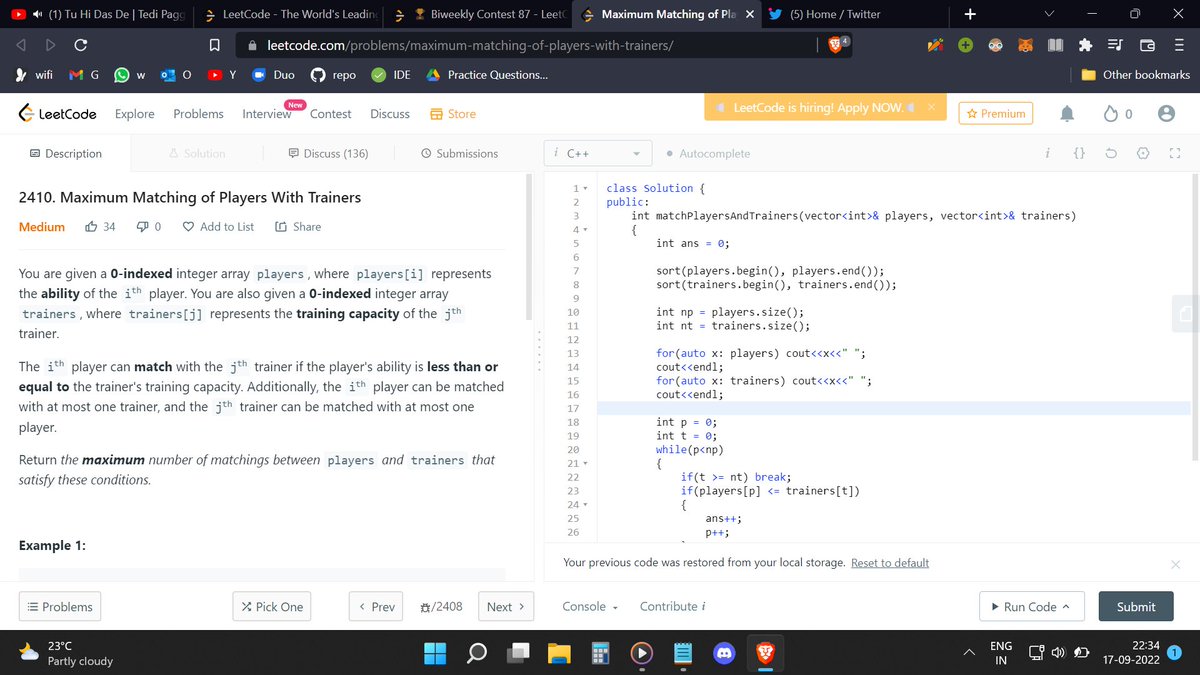Image resolution: width=1200 pixels, height=675 pixels.
Task: Open the Explore menu item
Action: point(135,114)
